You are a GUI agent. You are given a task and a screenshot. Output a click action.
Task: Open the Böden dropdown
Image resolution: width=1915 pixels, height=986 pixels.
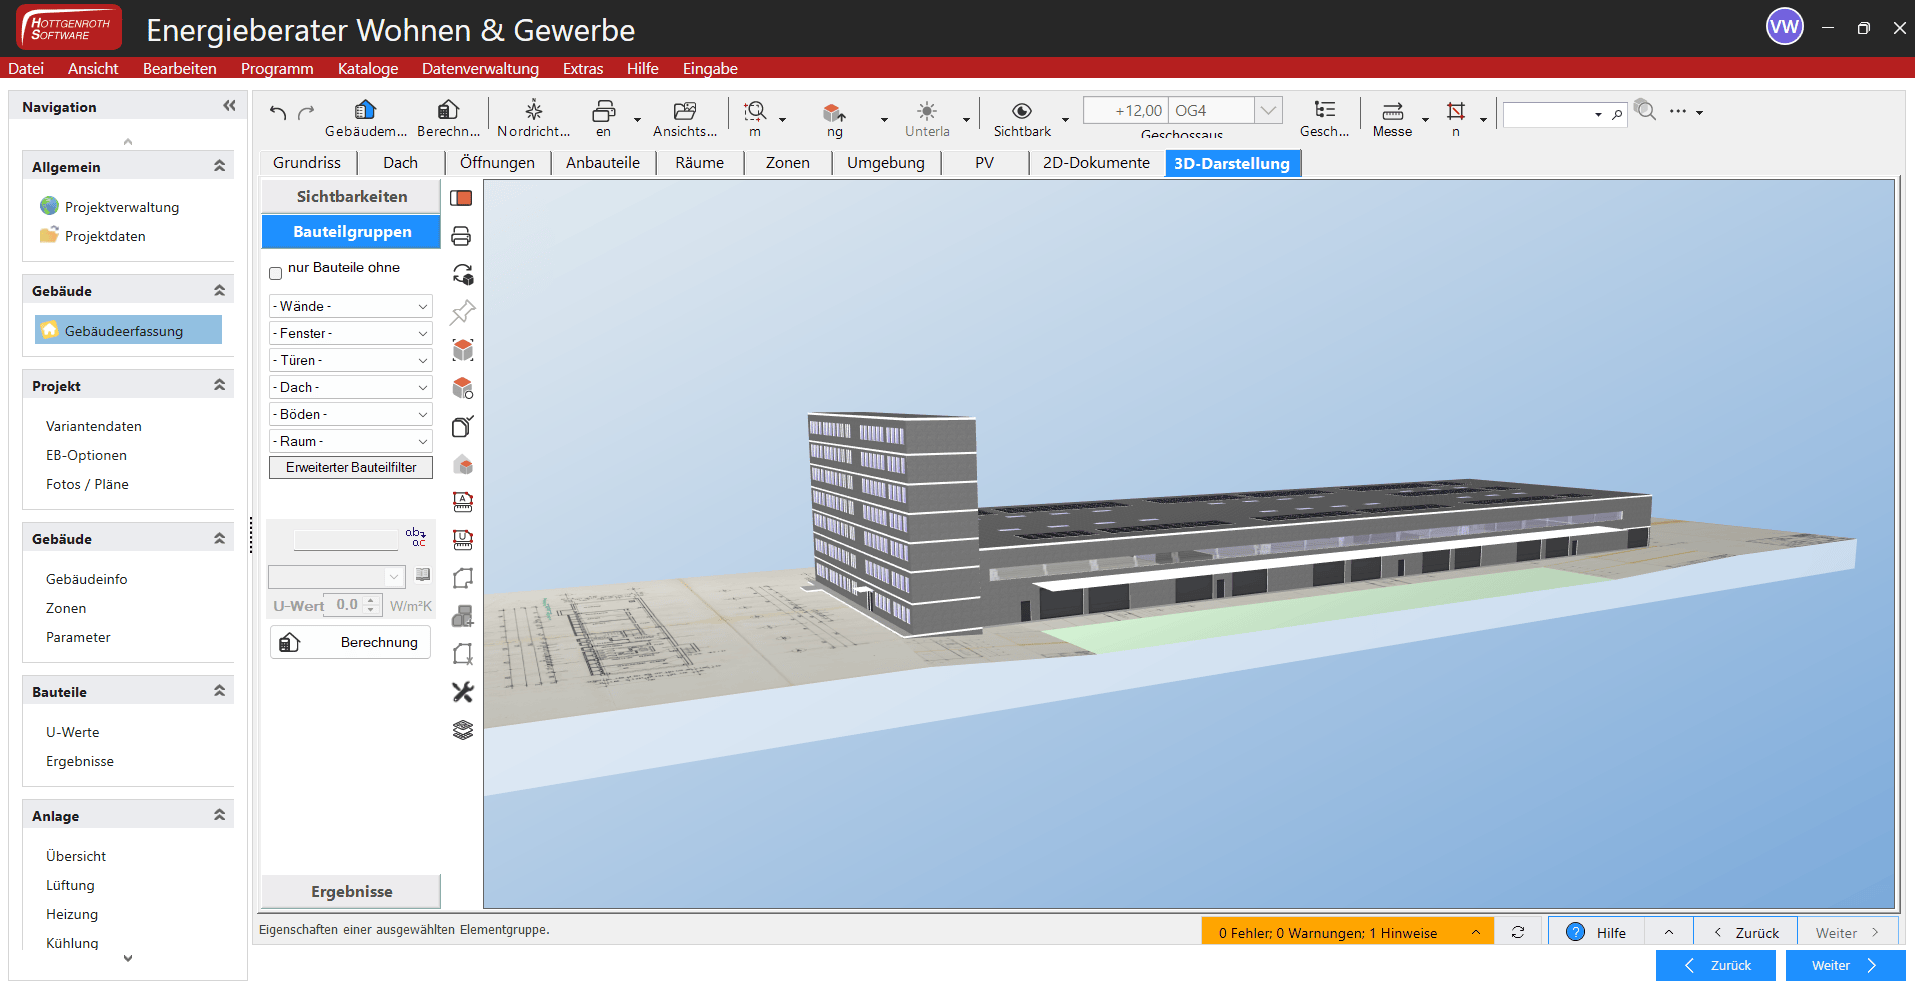[351, 414]
